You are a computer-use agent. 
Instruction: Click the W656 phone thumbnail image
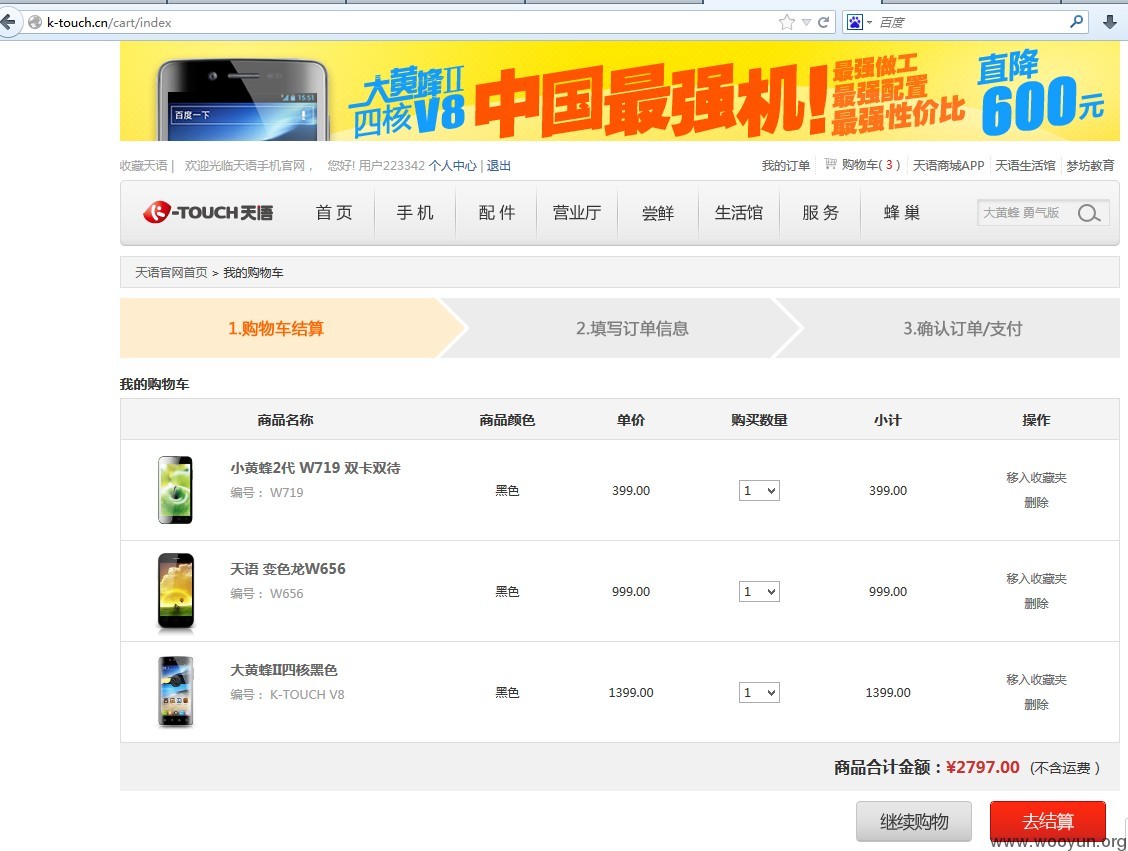[176, 591]
